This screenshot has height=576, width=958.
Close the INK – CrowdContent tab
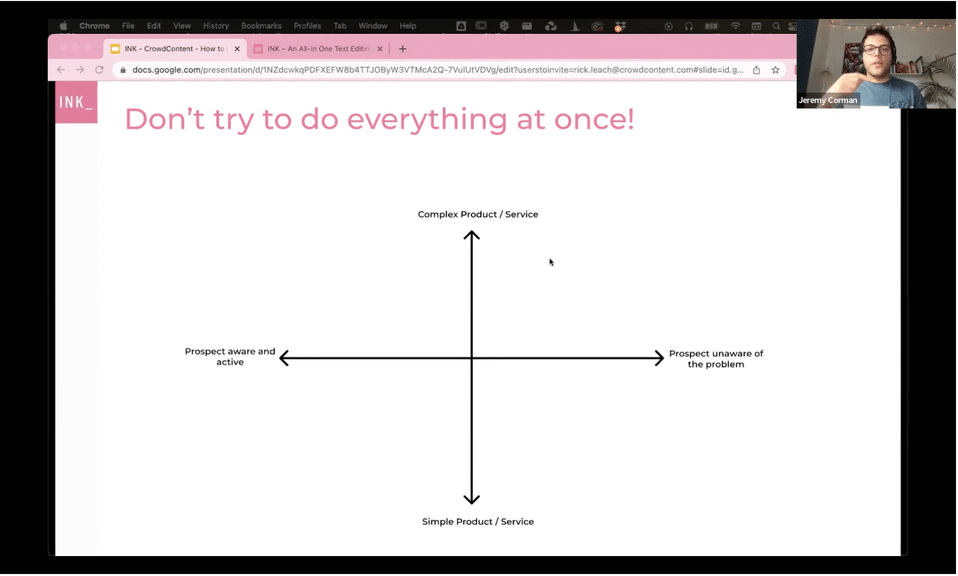coord(237,49)
